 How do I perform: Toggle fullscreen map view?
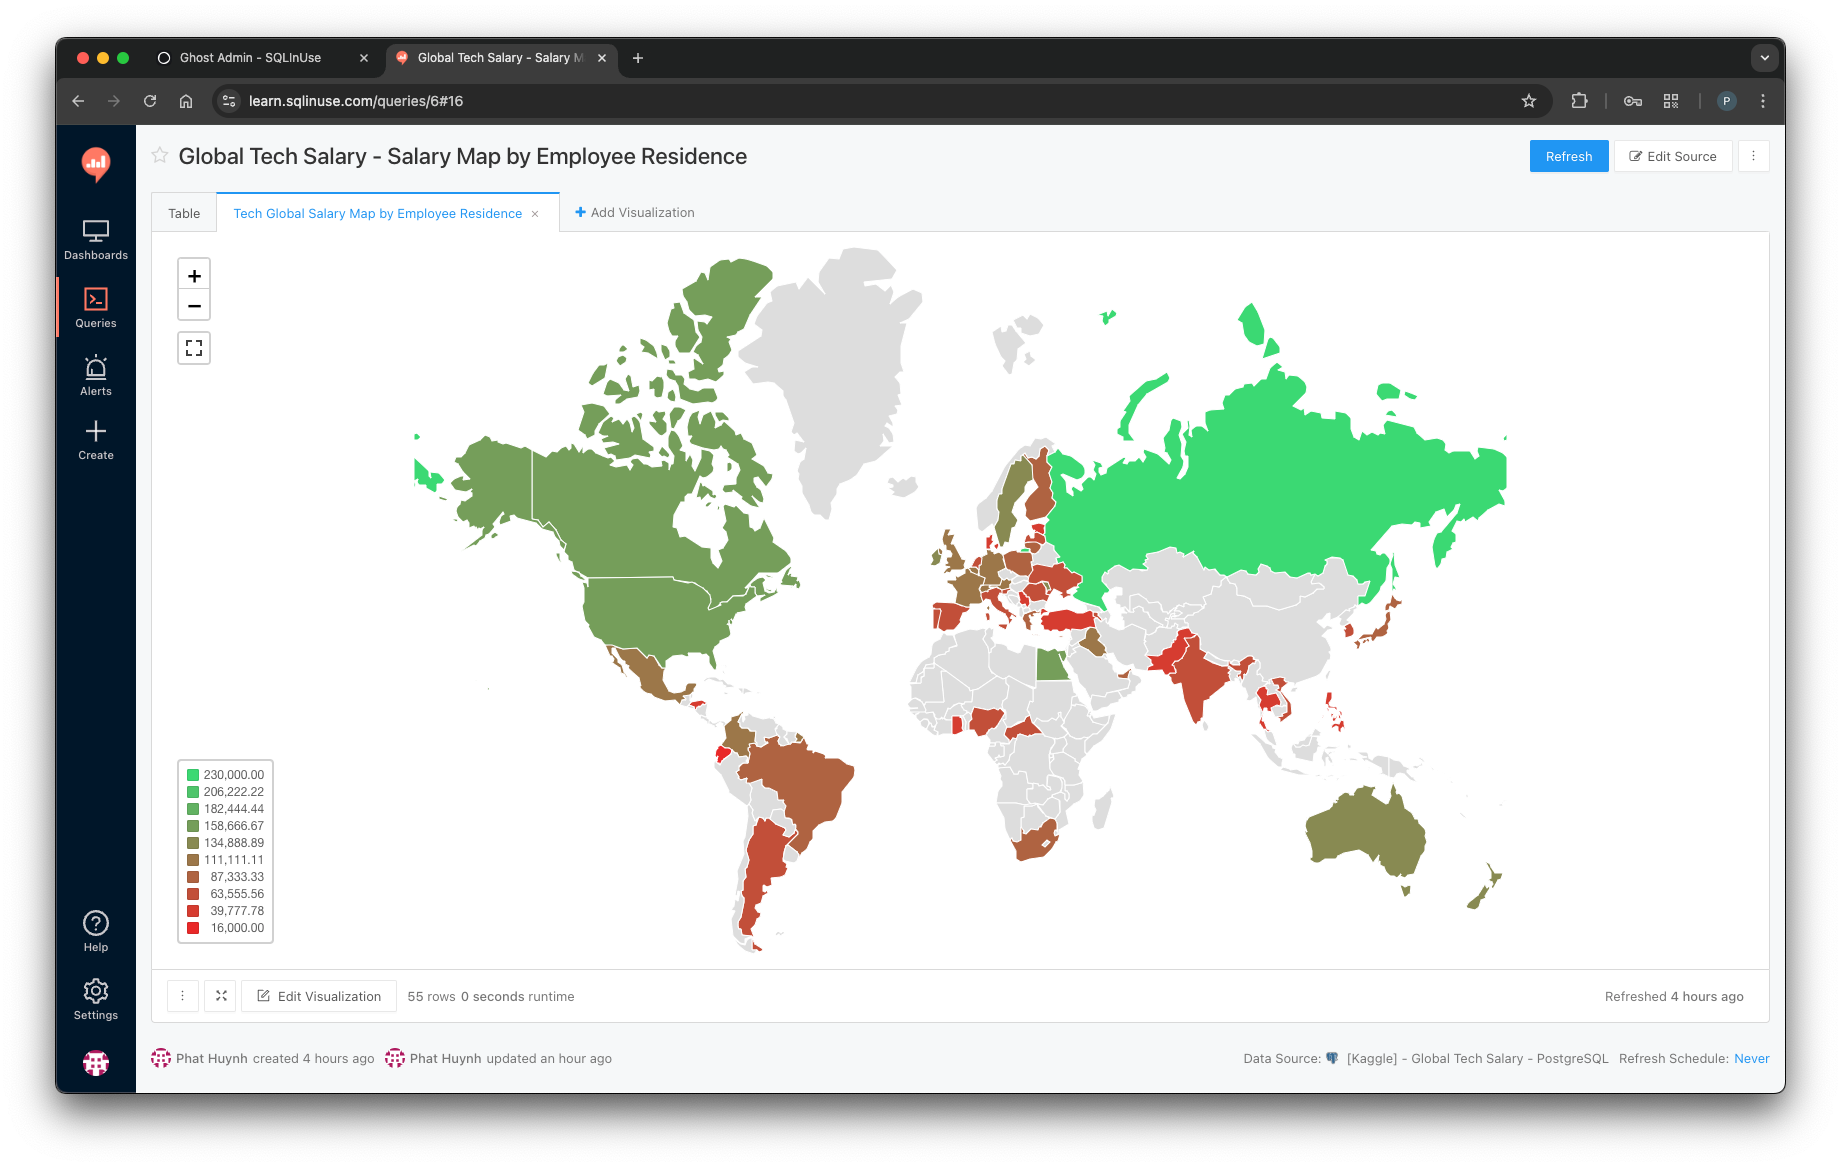click(x=194, y=348)
